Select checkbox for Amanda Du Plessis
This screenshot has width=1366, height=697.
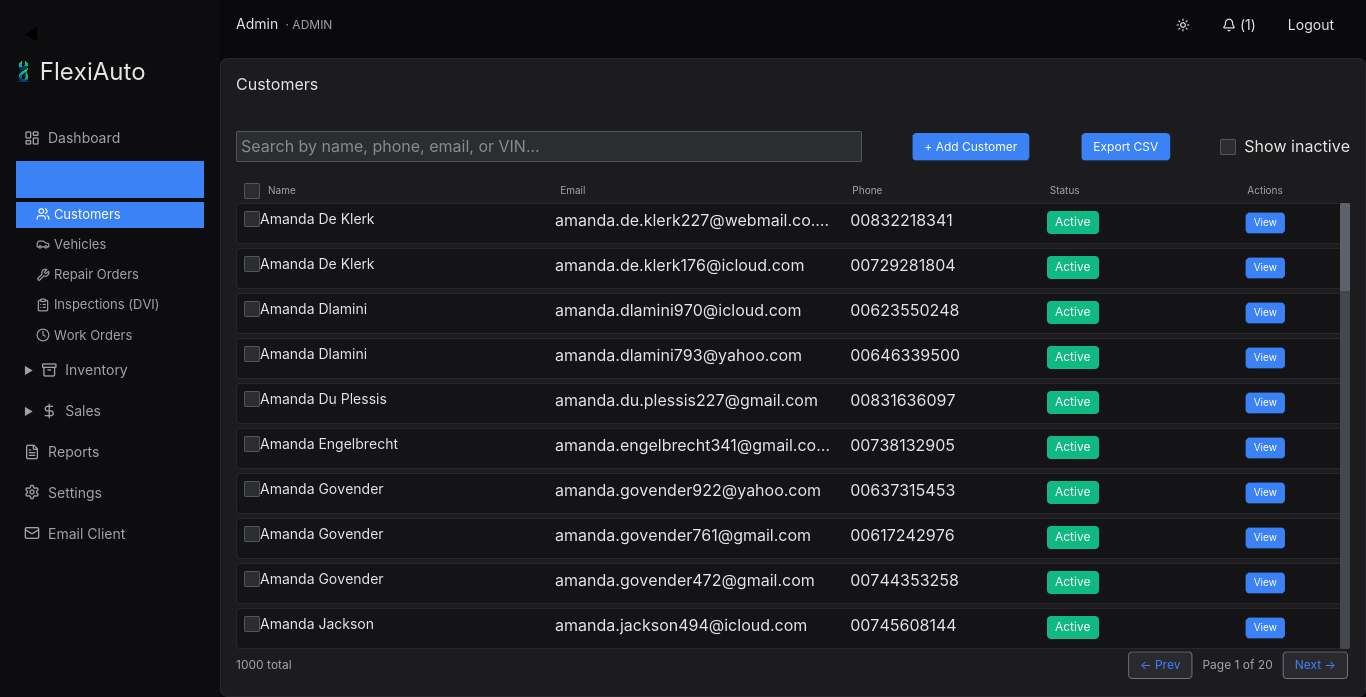tap(252, 399)
